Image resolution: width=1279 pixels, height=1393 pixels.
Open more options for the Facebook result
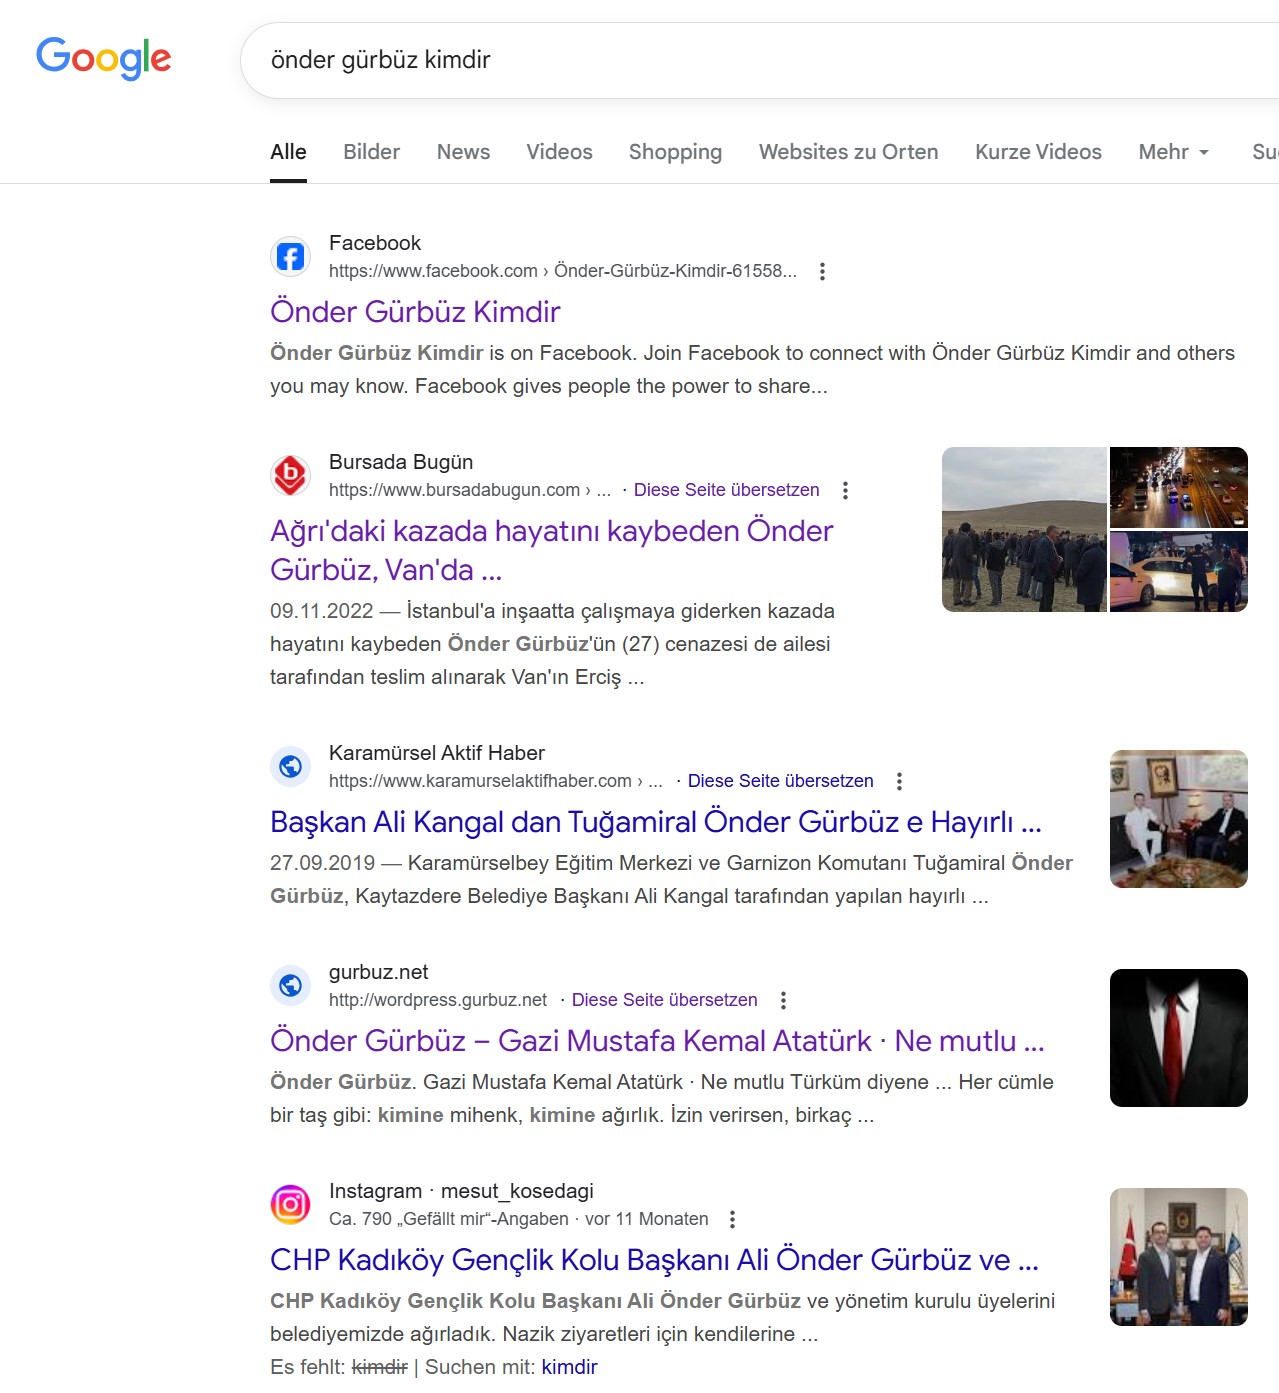point(822,271)
